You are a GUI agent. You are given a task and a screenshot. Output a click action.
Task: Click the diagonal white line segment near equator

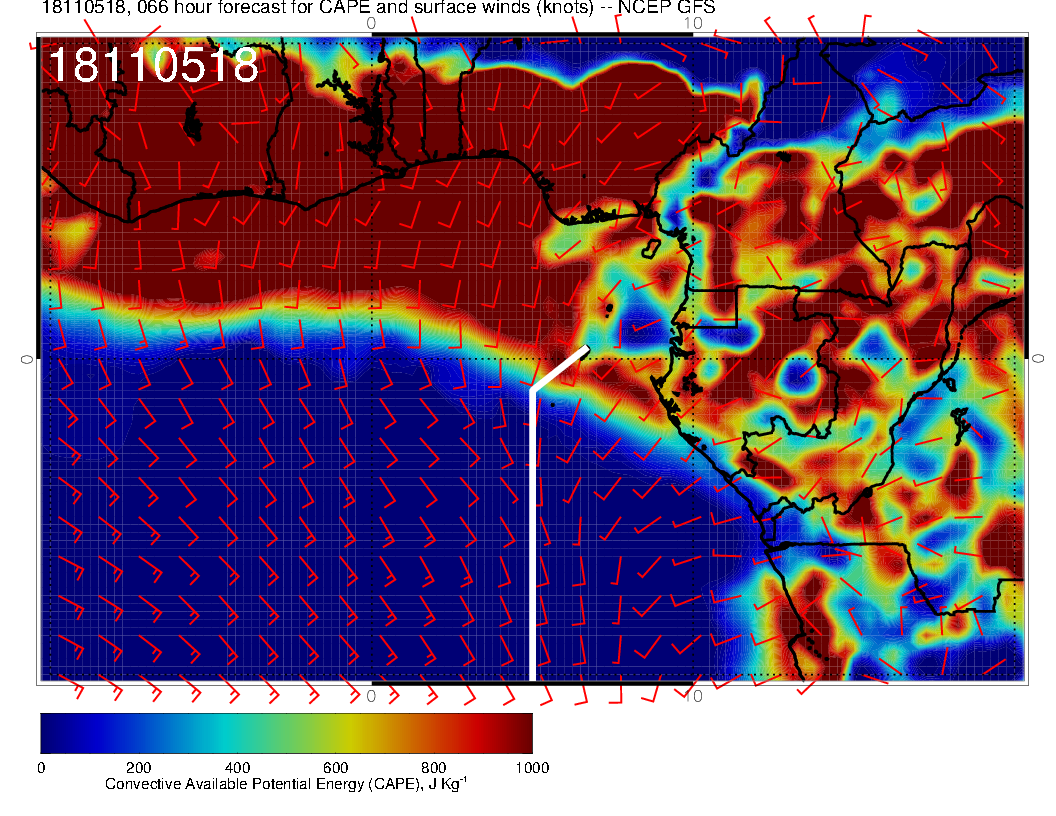coord(559,369)
